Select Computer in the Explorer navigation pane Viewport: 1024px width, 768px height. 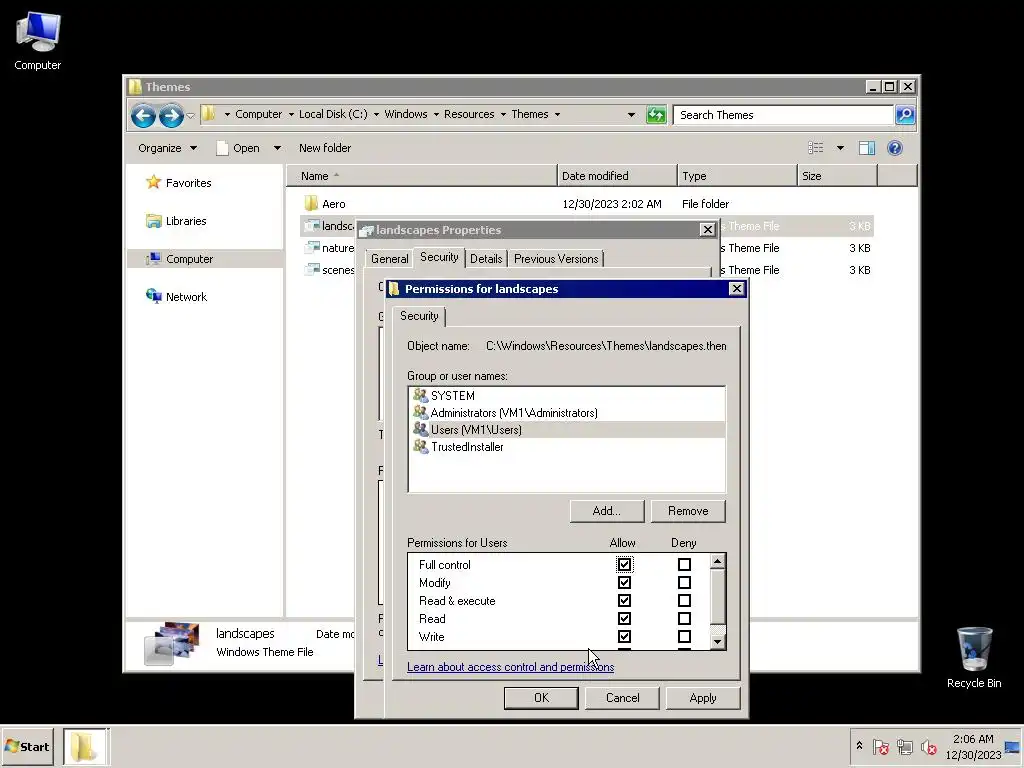coord(189,259)
